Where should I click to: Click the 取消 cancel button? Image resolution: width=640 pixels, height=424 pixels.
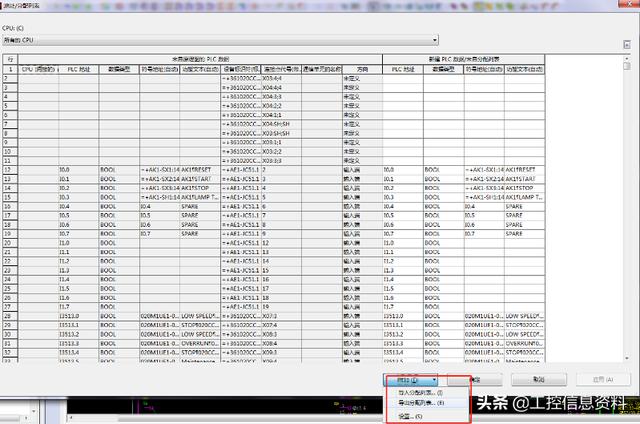pyautogui.click(x=539, y=380)
